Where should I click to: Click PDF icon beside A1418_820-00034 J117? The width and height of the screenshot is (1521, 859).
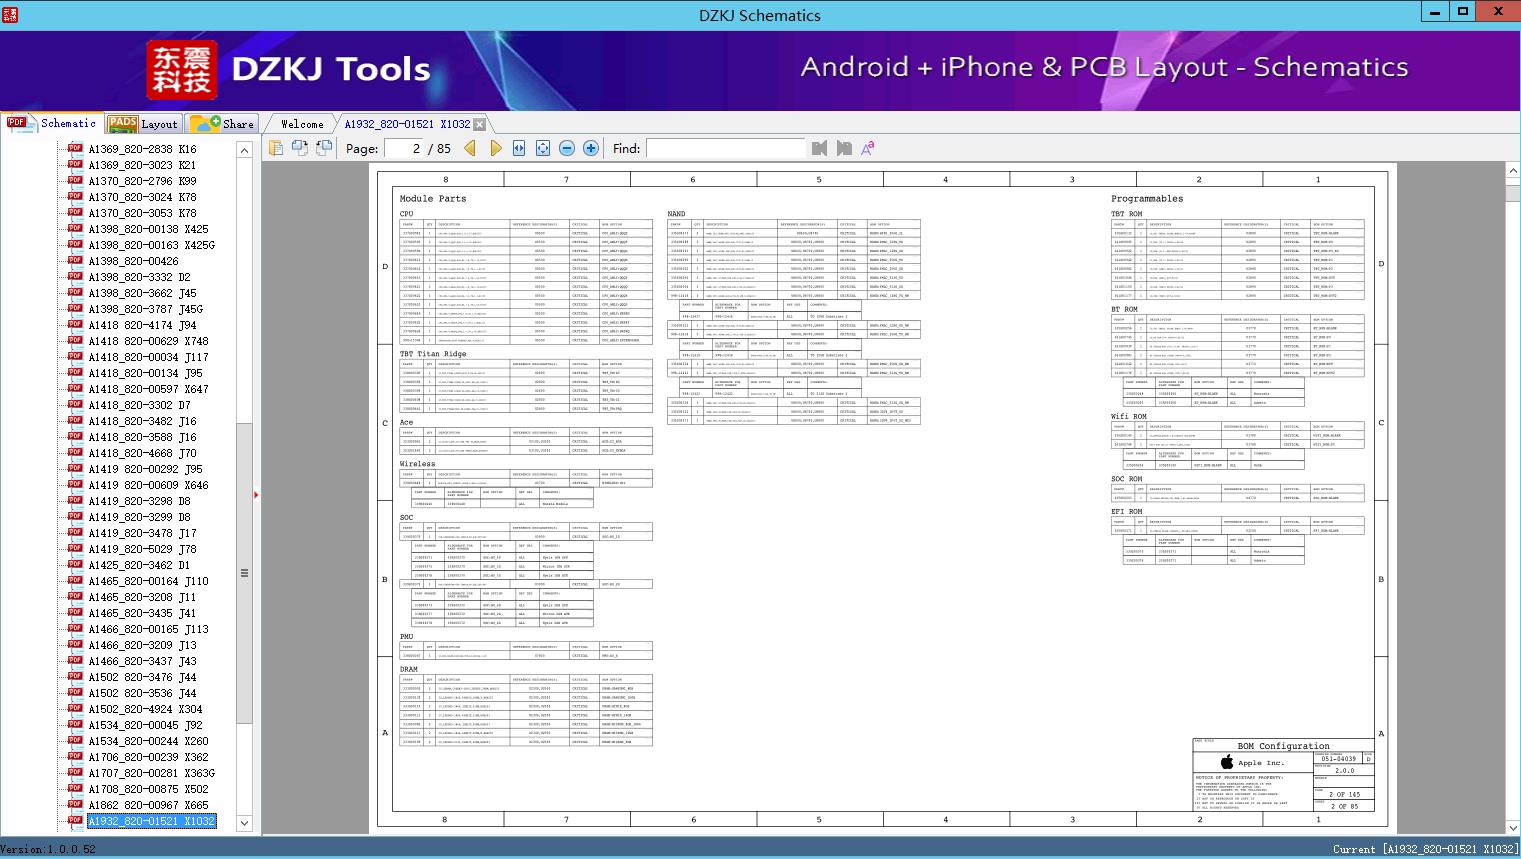point(75,357)
